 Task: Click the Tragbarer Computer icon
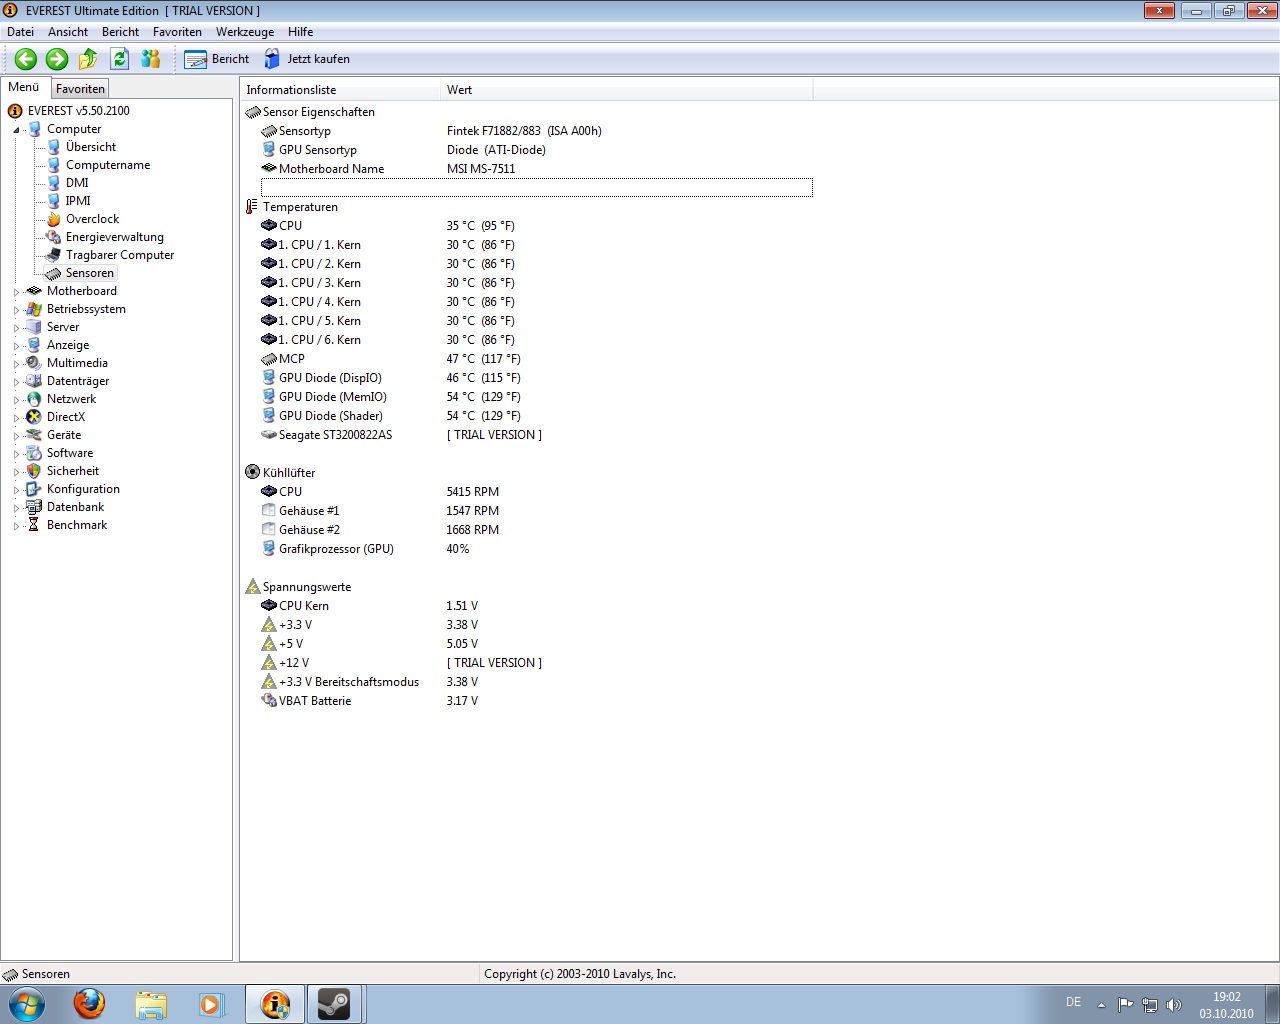[54, 255]
